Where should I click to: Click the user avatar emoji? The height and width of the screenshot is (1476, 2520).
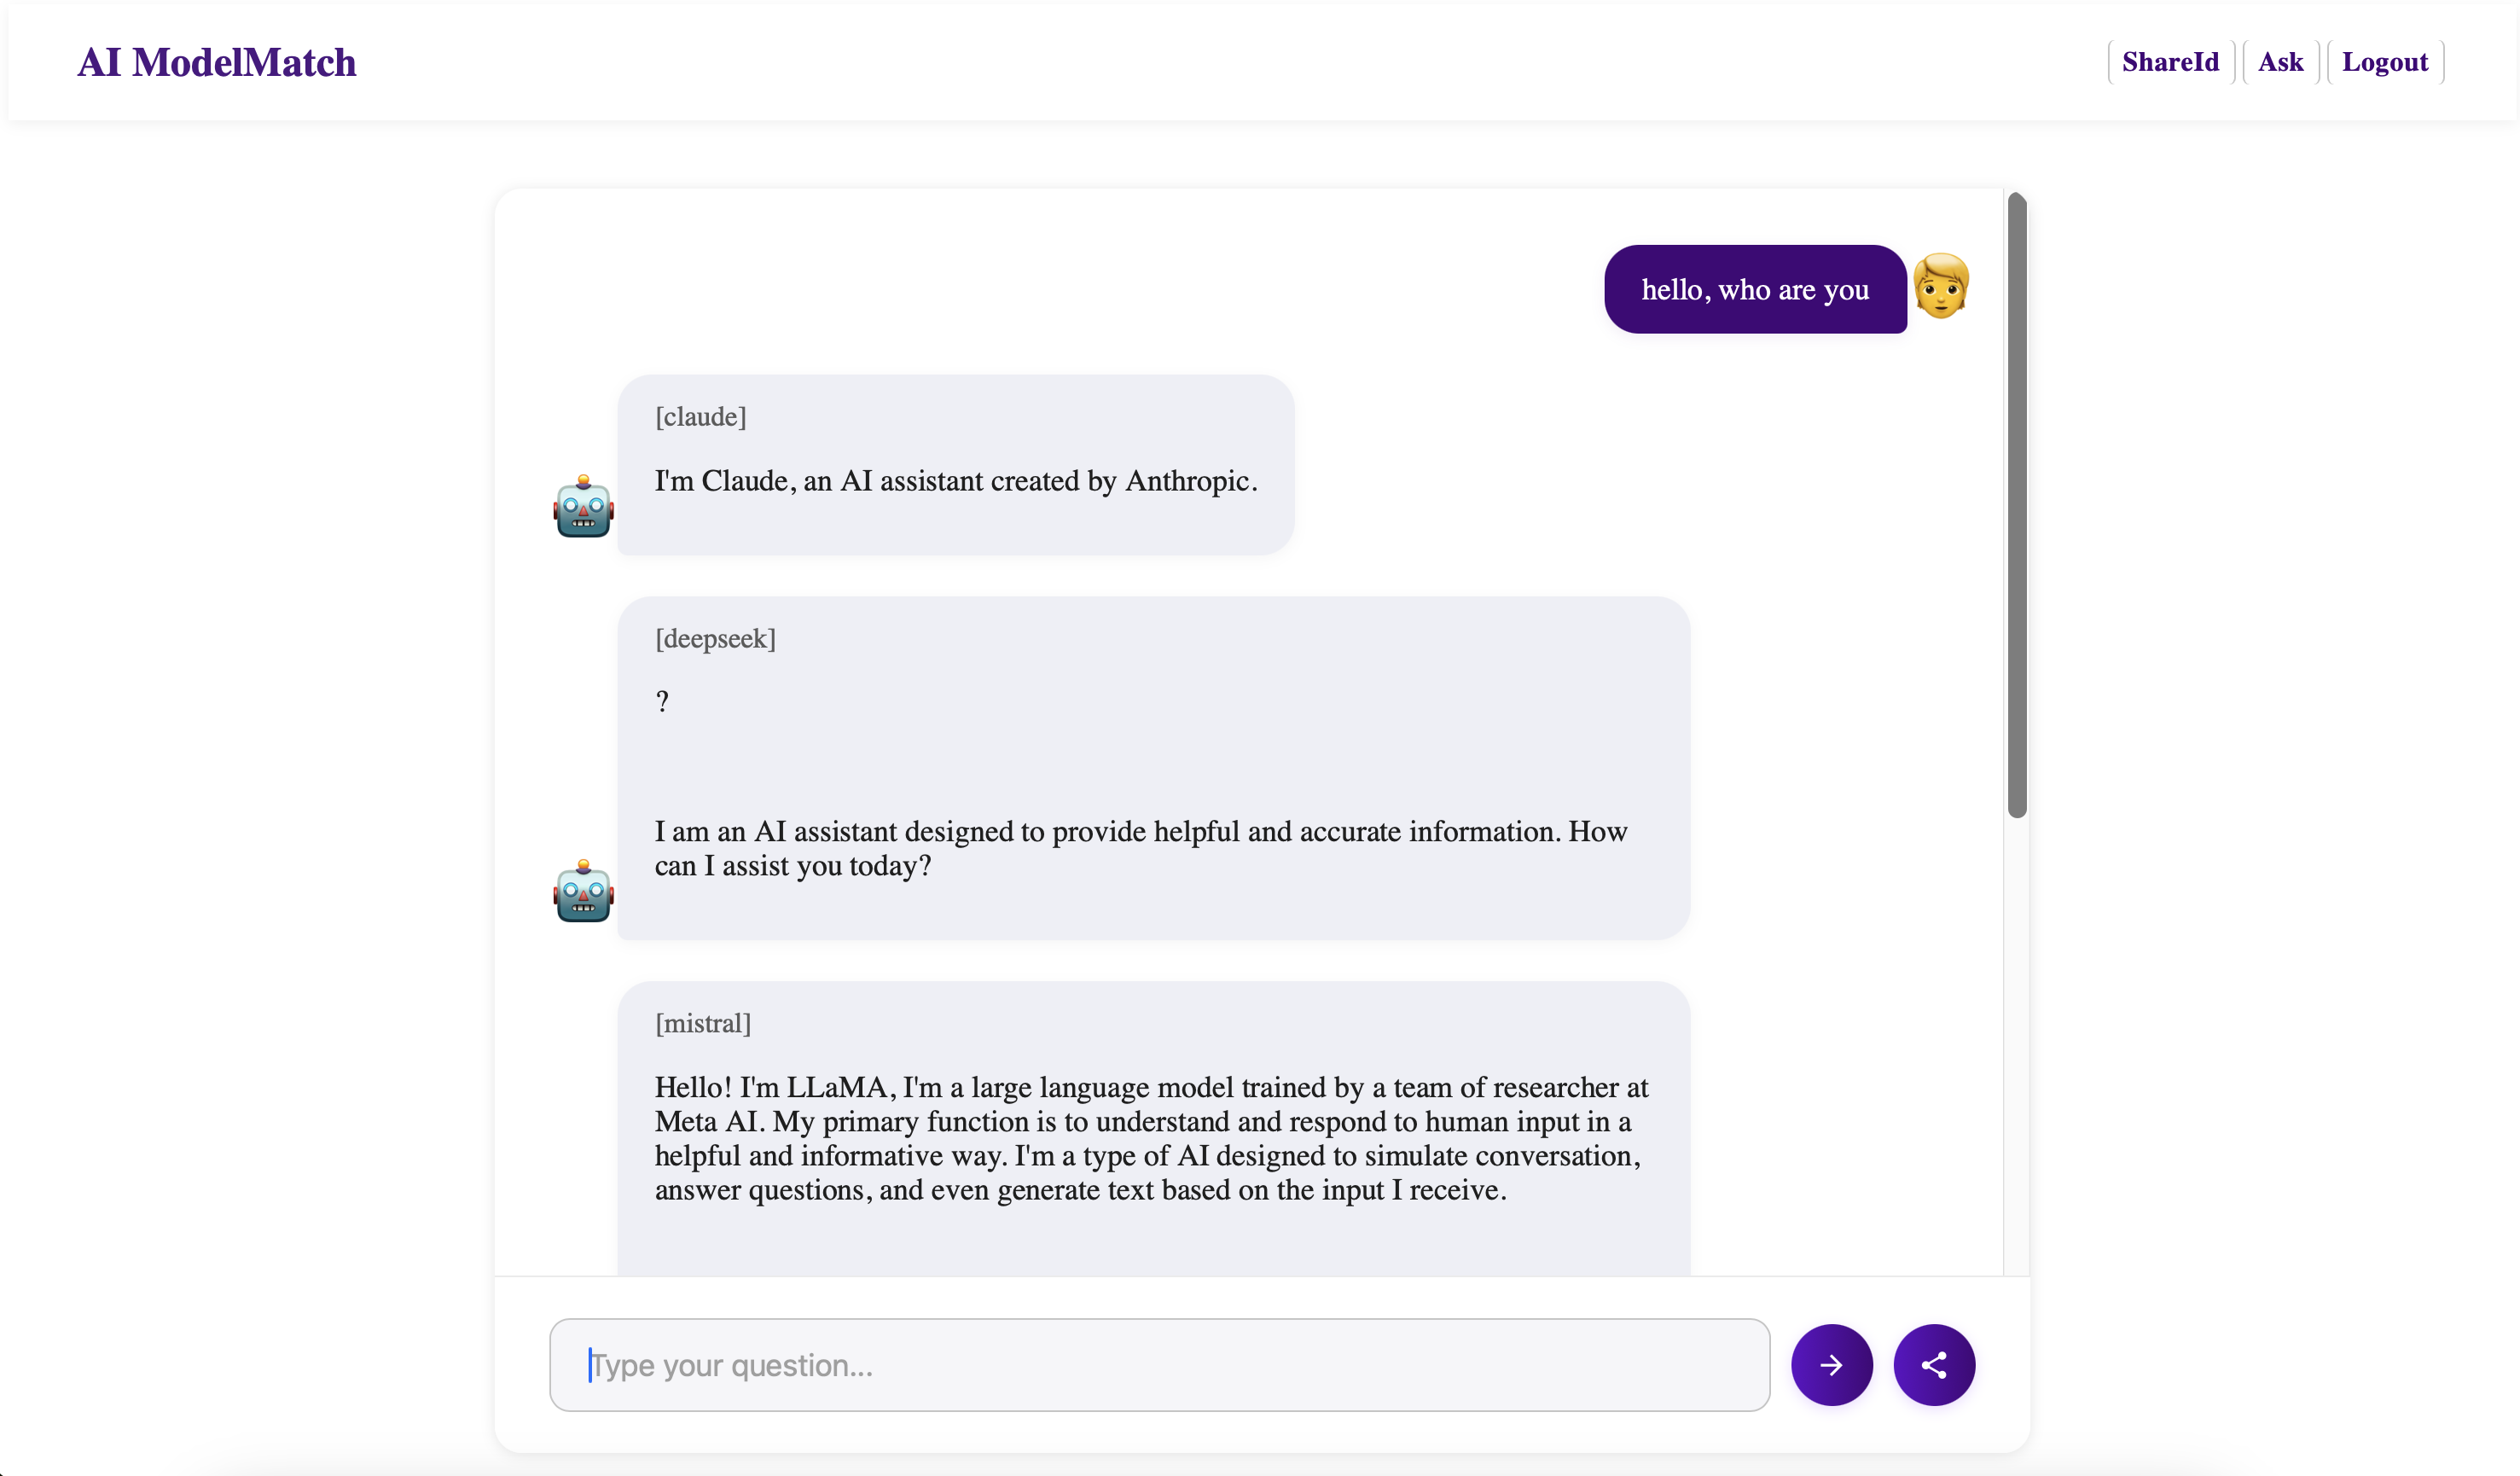tap(1941, 287)
